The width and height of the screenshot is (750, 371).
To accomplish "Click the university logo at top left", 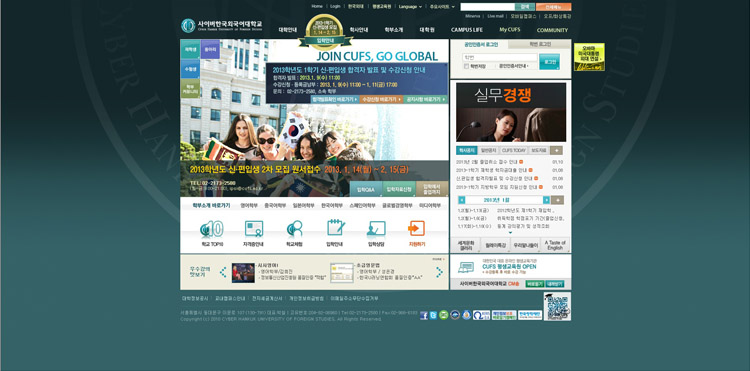I will pos(221,26).
